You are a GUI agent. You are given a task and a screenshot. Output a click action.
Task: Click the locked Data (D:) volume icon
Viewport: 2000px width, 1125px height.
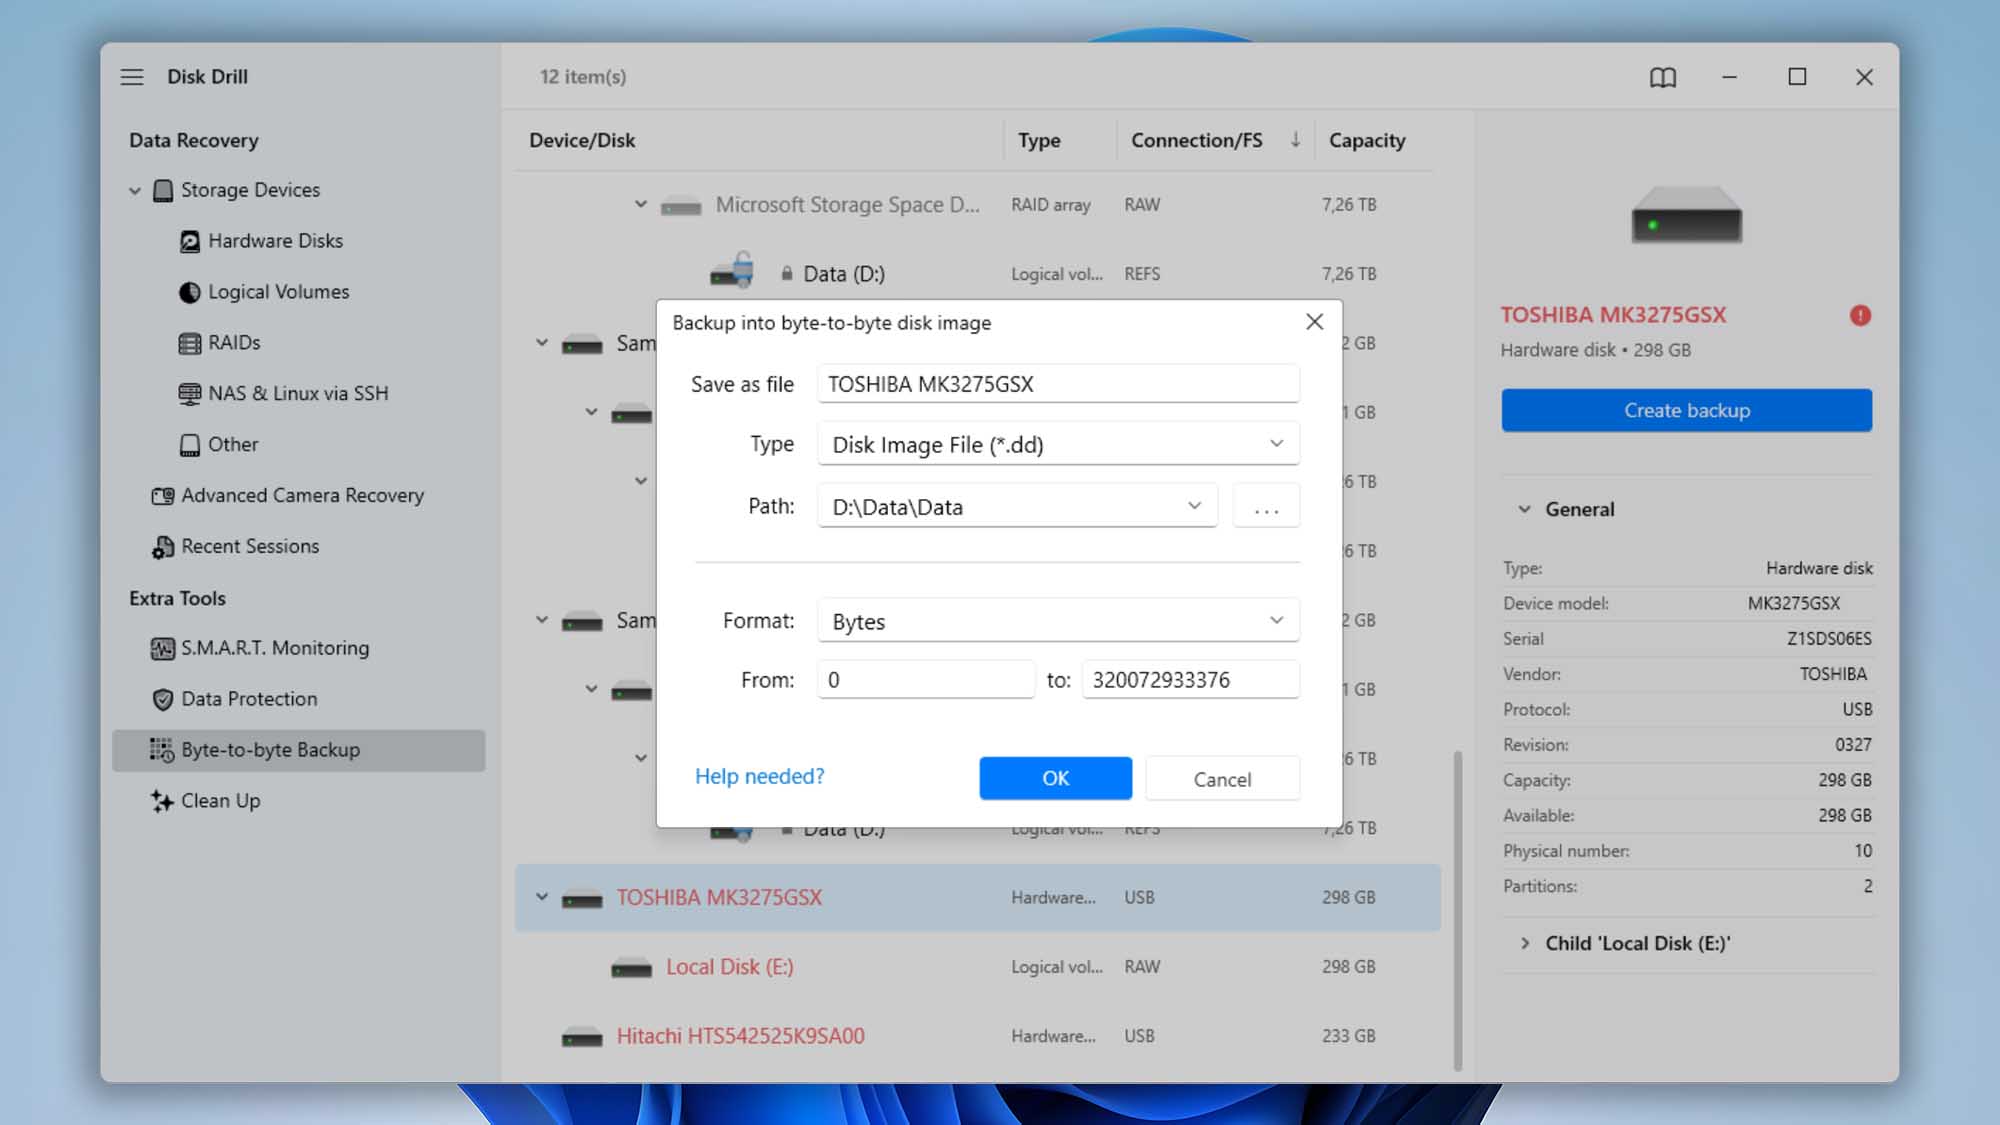pos(732,271)
